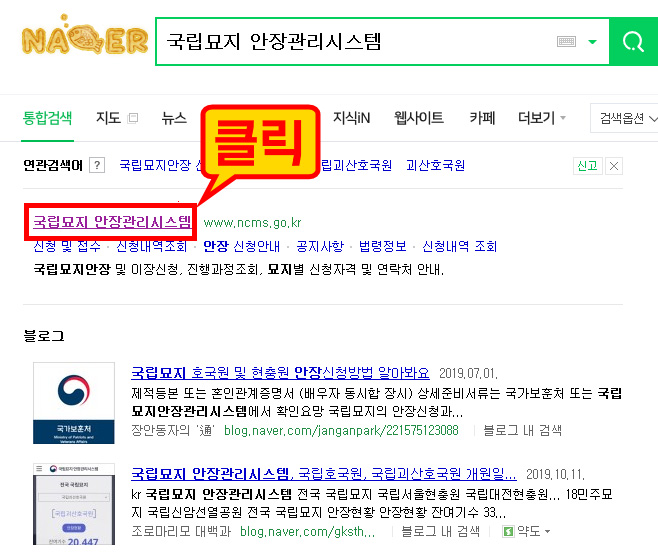Click the 블로그 section heading

click(44, 336)
